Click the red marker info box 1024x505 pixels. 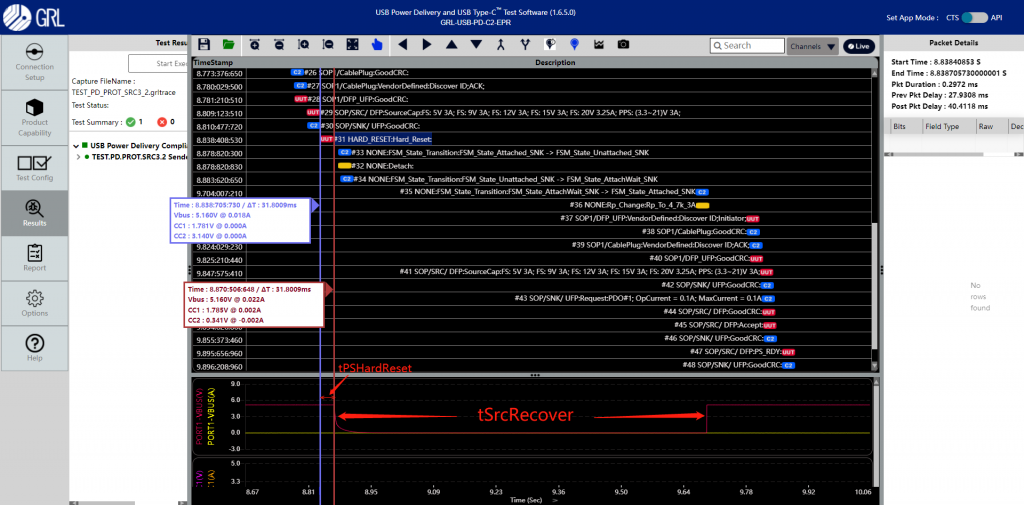254,304
